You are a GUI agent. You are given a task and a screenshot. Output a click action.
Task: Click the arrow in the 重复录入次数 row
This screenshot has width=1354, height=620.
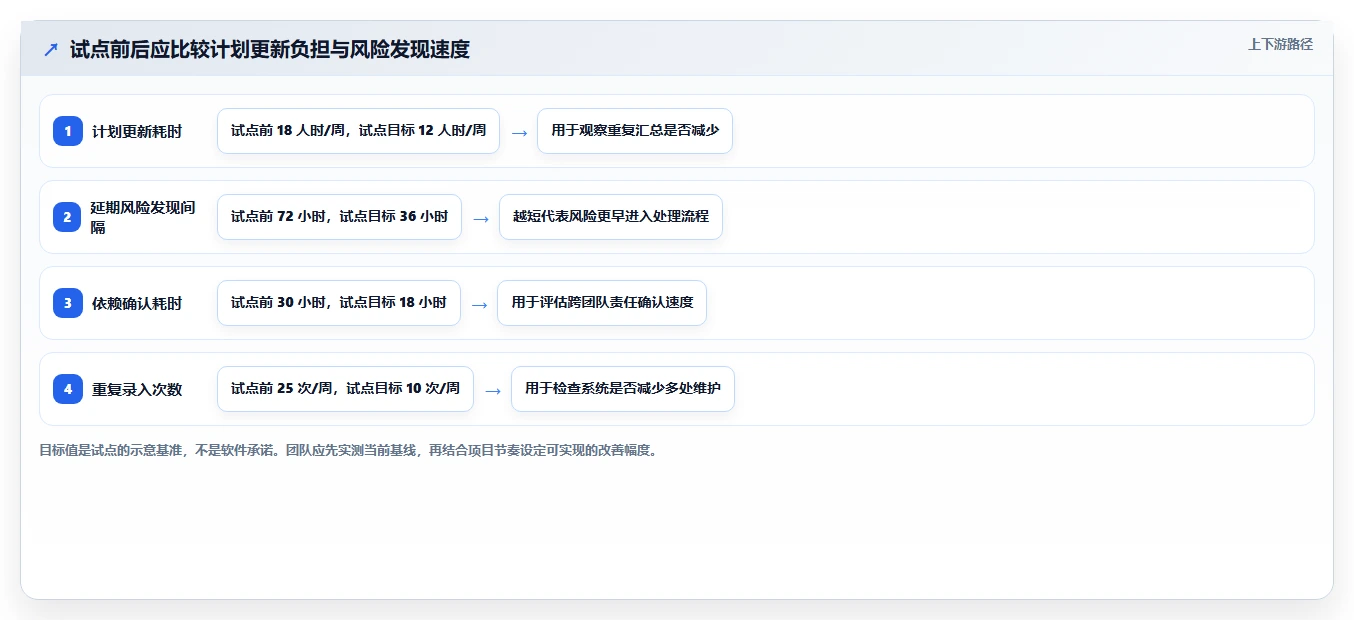click(x=493, y=390)
